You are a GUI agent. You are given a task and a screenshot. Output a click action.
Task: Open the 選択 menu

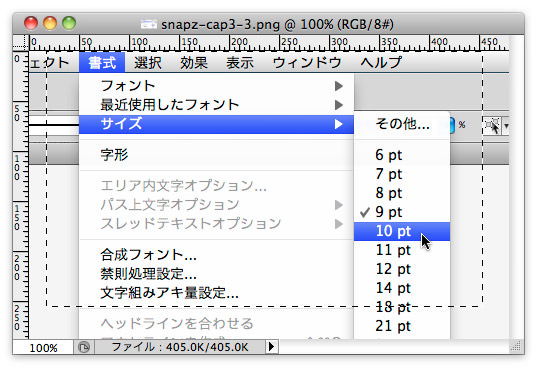148,63
